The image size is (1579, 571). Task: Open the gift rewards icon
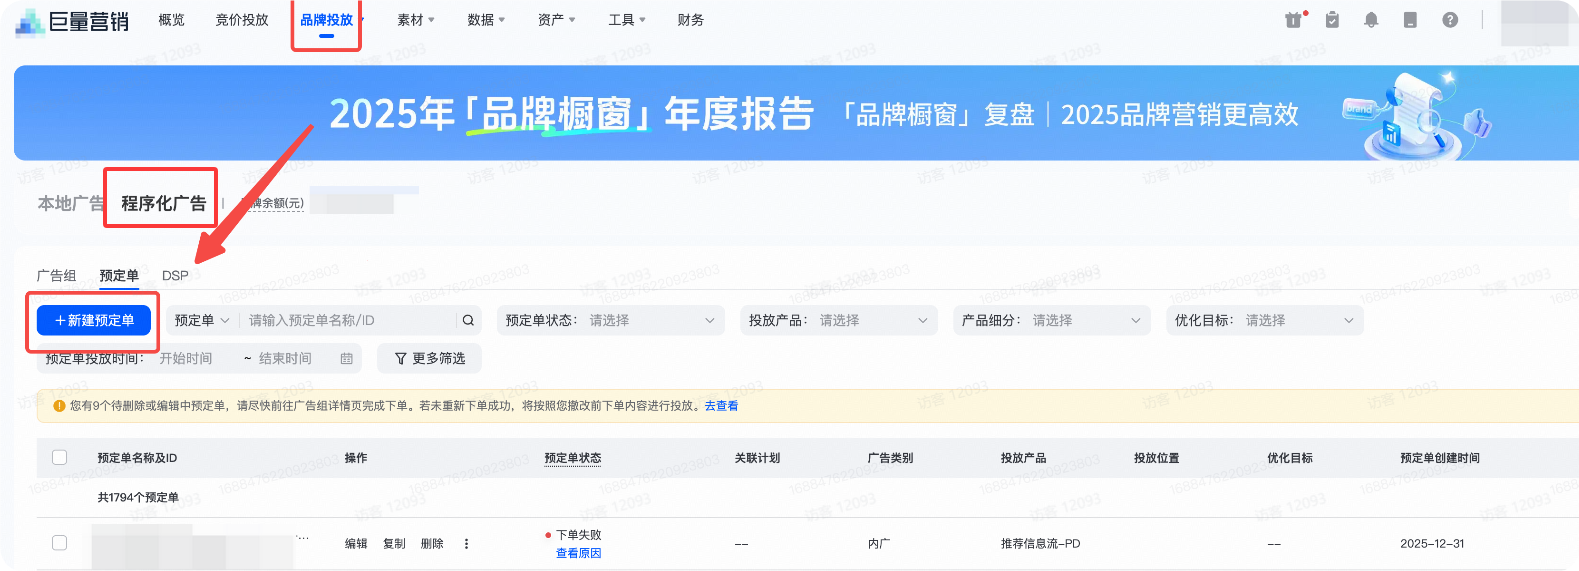(1294, 19)
